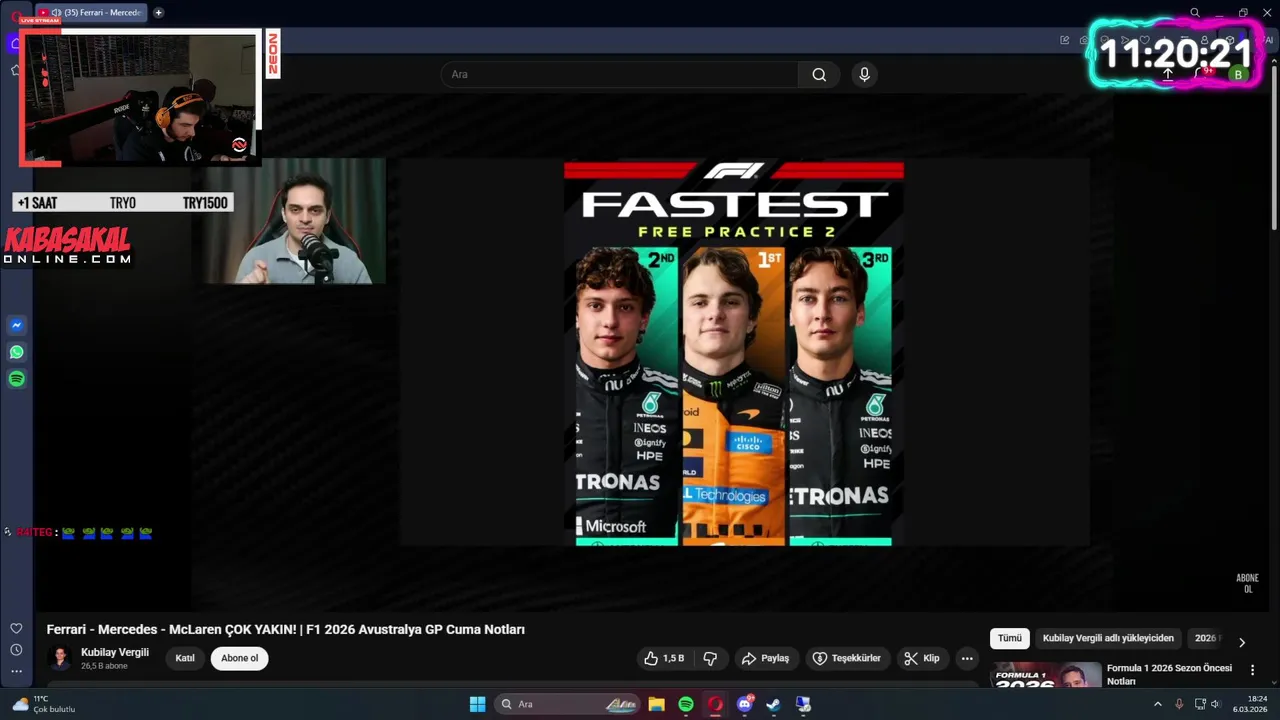The width and height of the screenshot is (1280, 720).
Task: Click 26,5 B abone subscriber count
Action: 104,666
